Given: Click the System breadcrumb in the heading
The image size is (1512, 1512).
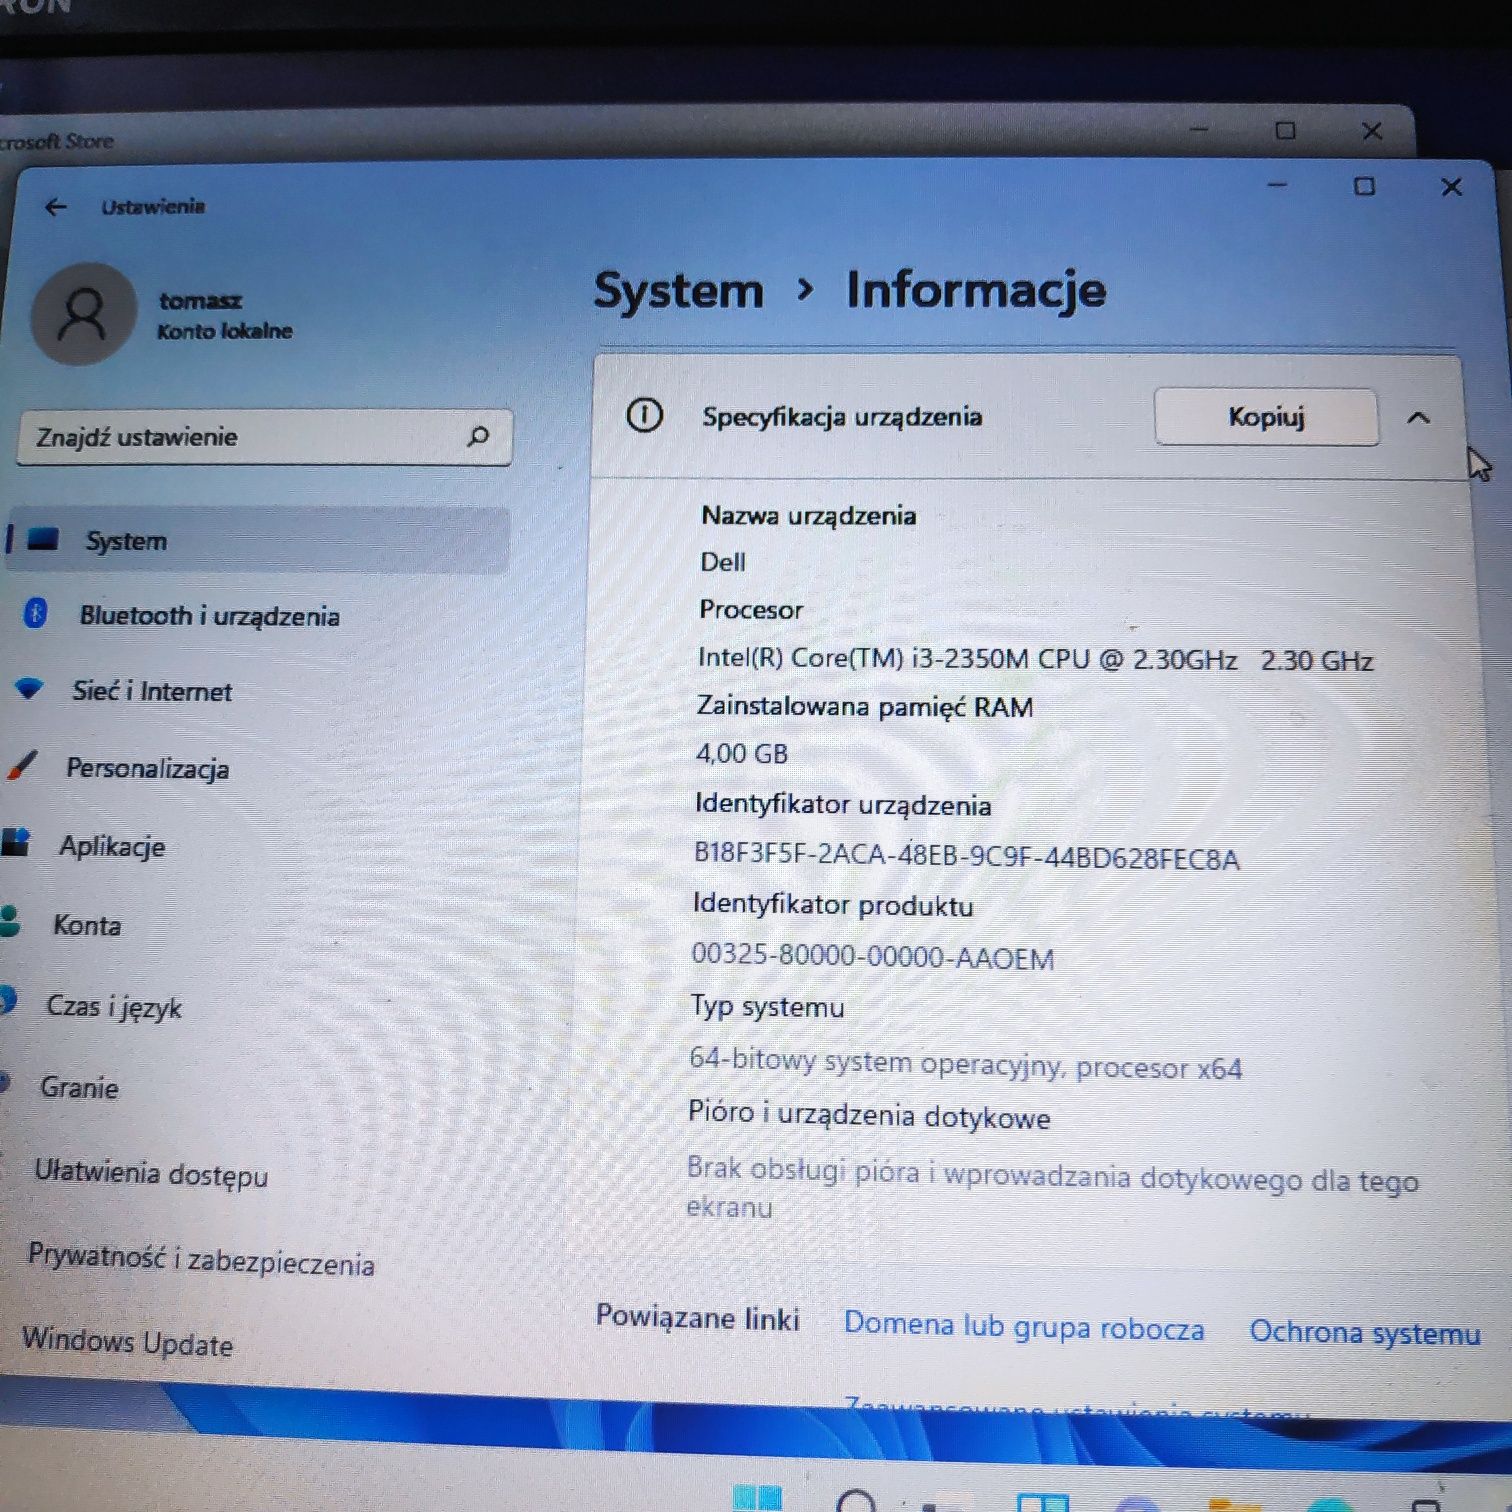Looking at the screenshot, I should pos(678,291).
